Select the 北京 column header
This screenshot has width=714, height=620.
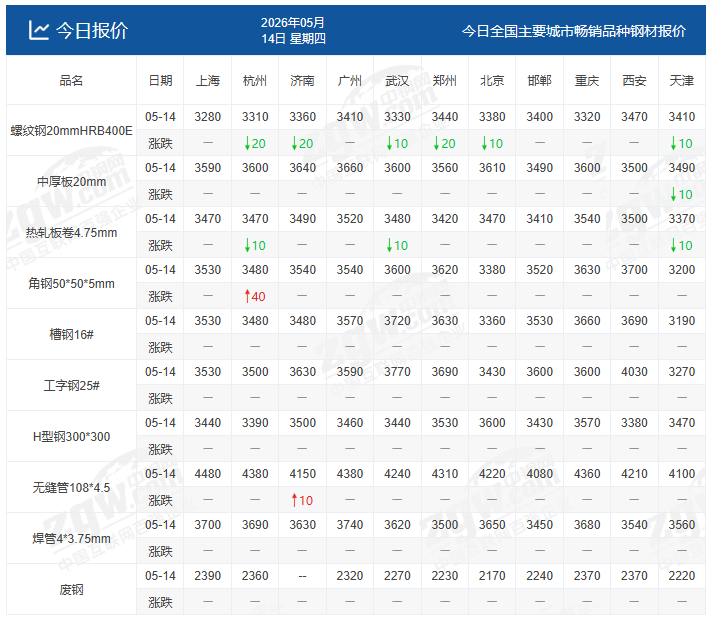point(492,81)
